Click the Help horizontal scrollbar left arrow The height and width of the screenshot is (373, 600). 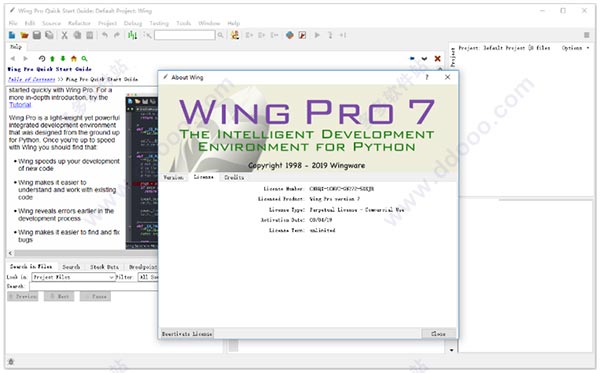click(10, 253)
